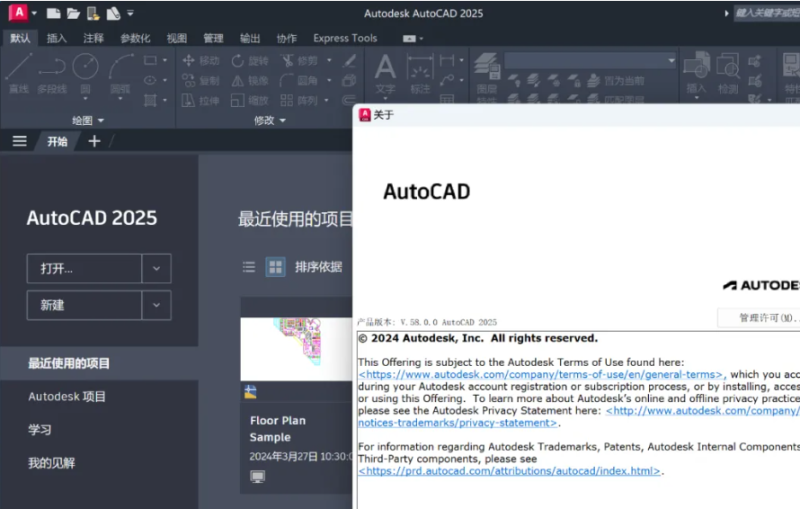
Task: Click the Fillet (圆角) tool
Action: click(x=299, y=81)
